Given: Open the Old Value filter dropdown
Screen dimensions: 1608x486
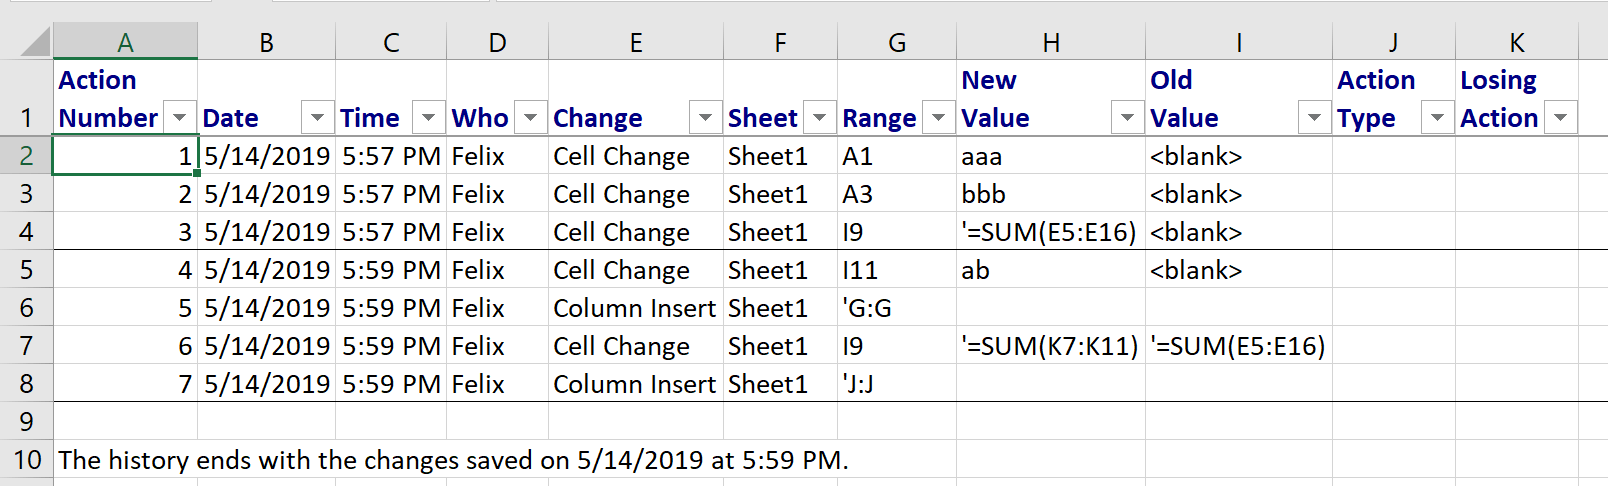Looking at the screenshot, I should pyautogui.click(x=1314, y=118).
